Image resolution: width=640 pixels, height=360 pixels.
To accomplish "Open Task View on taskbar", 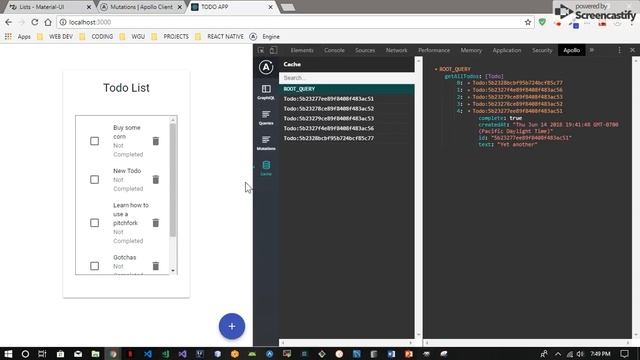I will (x=42, y=354).
